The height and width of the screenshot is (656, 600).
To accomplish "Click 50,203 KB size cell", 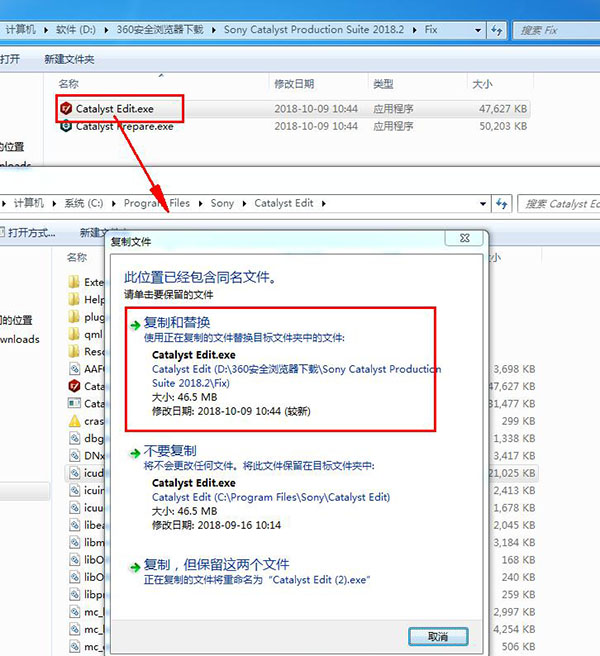I will (x=503, y=126).
